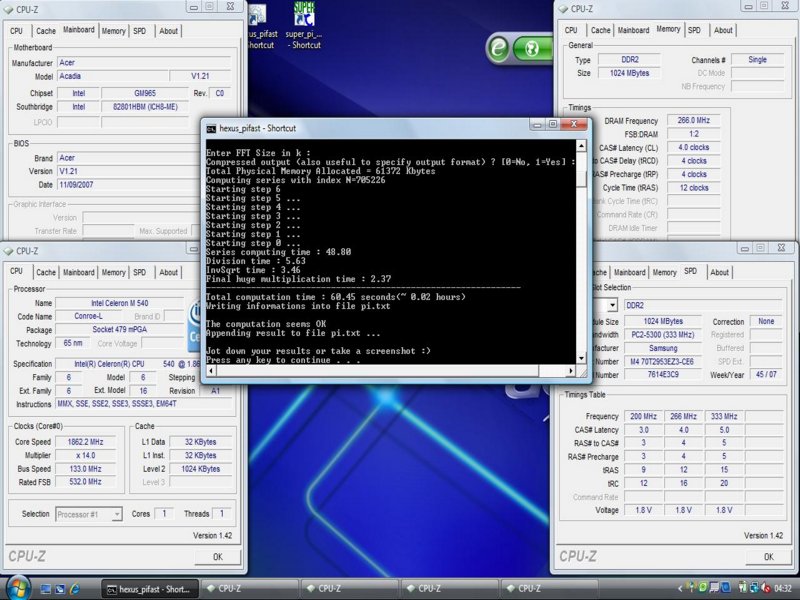800x600 pixels.
Task: Click the wireless antenna tray icon
Action: tap(692, 588)
